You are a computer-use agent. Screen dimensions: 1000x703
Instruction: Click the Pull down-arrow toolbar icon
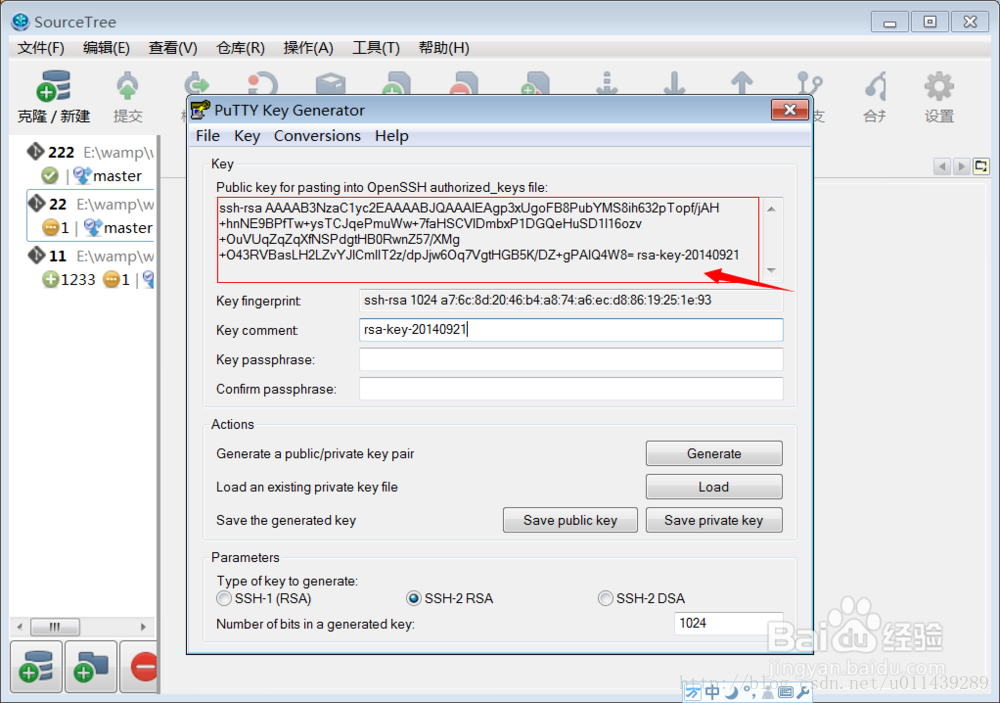(x=674, y=83)
